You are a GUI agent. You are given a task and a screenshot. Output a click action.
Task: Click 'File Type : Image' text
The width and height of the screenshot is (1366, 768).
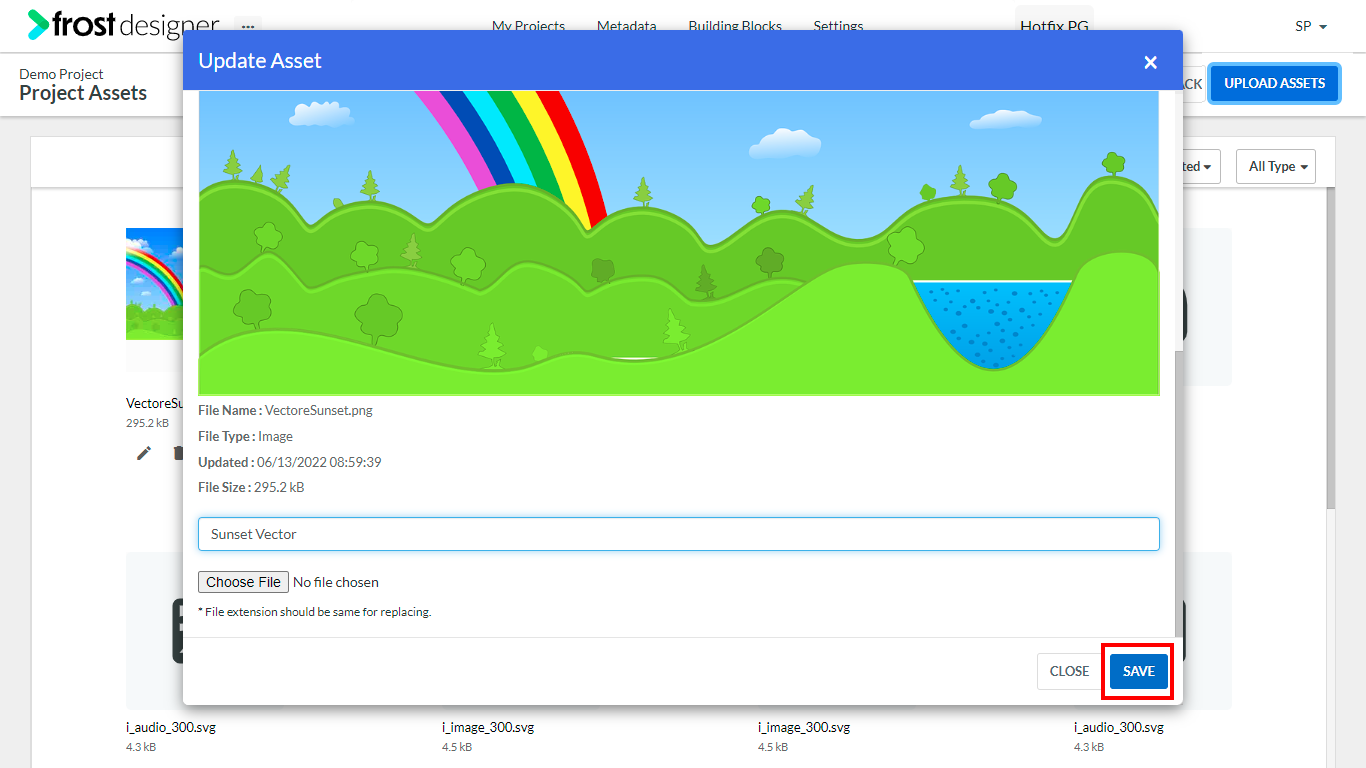[245, 436]
